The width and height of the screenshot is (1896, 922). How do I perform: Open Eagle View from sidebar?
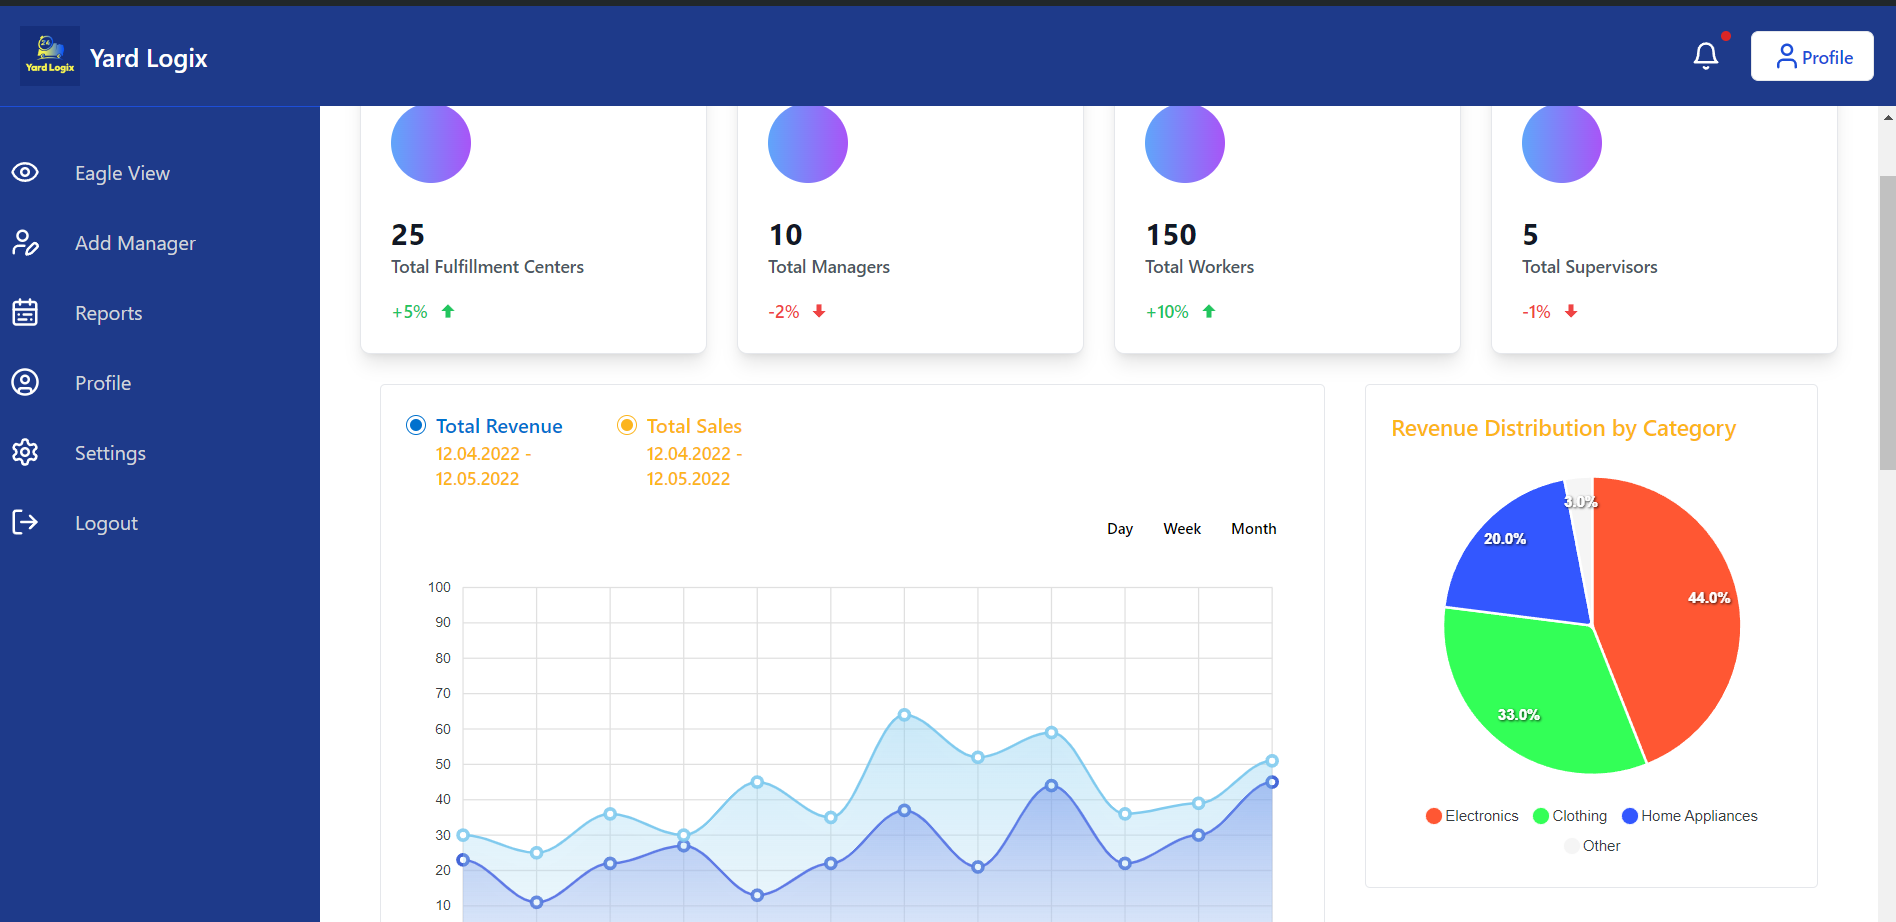pos(122,173)
